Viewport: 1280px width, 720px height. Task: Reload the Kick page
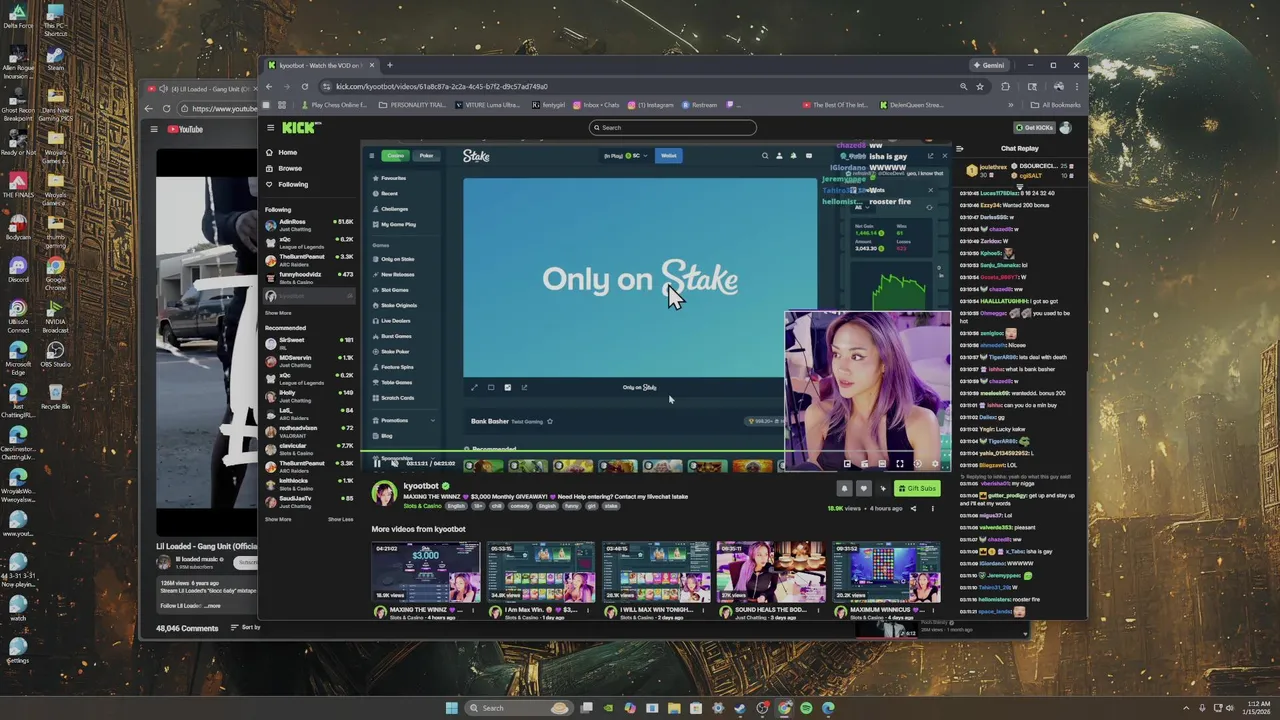pyautogui.click(x=303, y=86)
